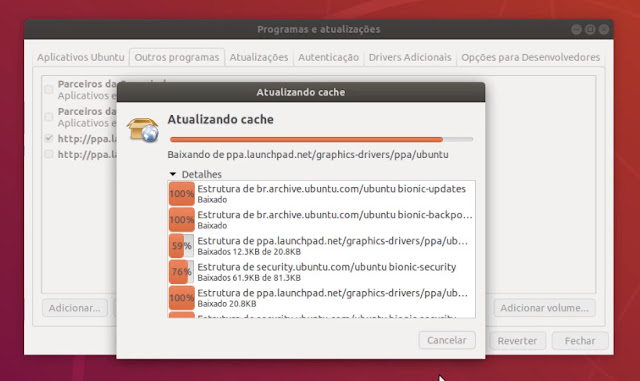The height and width of the screenshot is (381, 640).
Task: Open the Atualizações tab
Action: pyautogui.click(x=259, y=57)
